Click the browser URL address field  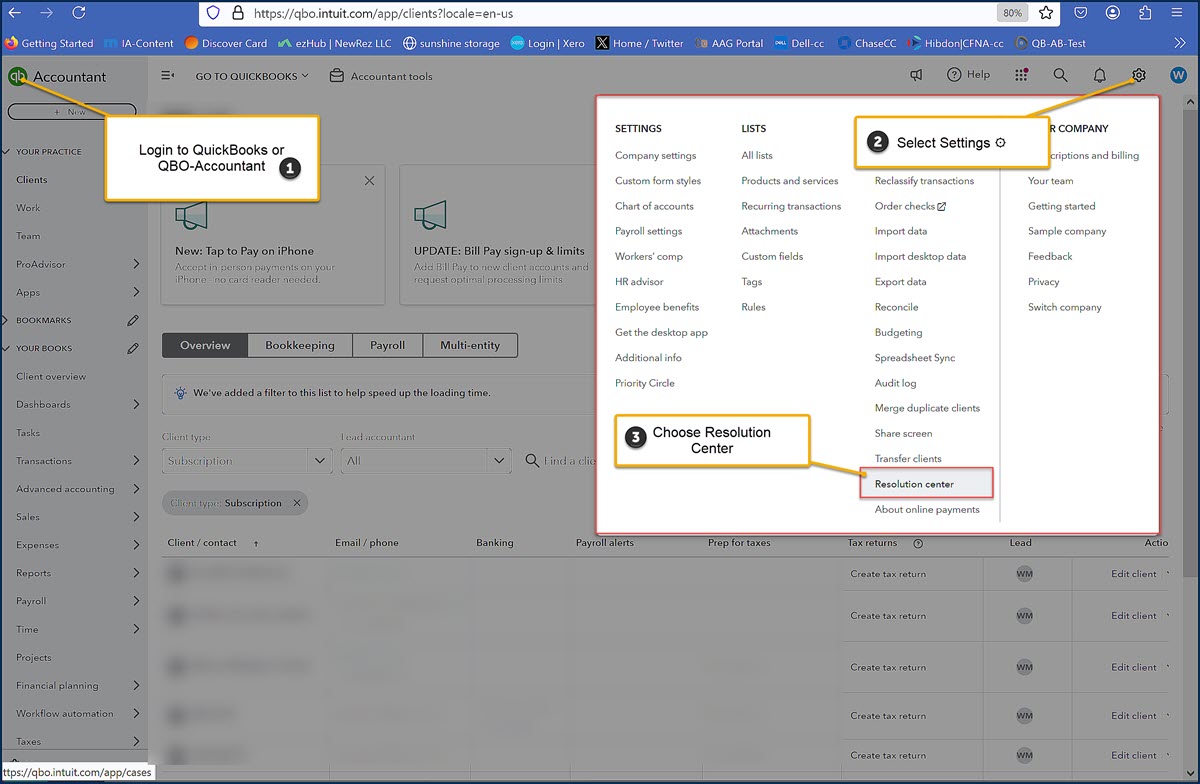[x=620, y=13]
